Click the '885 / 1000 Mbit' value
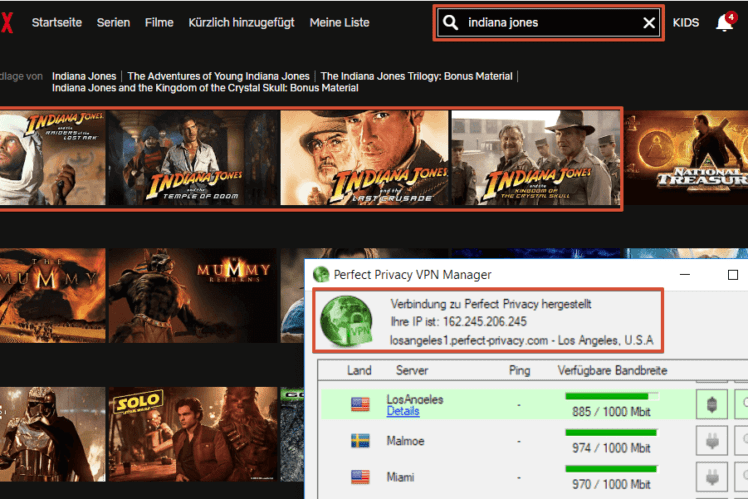The image size is (748, 499). tap(611, 411)
